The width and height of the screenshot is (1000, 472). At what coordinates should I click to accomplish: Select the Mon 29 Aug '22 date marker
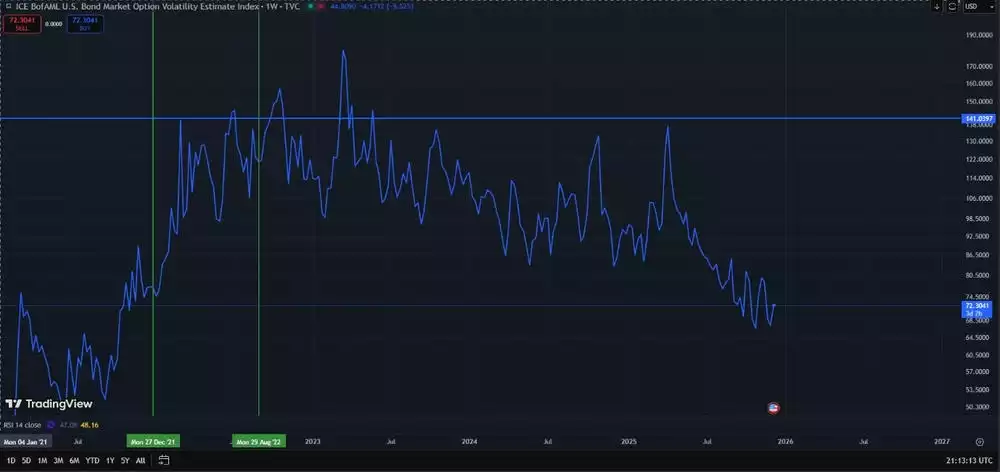[x=259, y=441]
